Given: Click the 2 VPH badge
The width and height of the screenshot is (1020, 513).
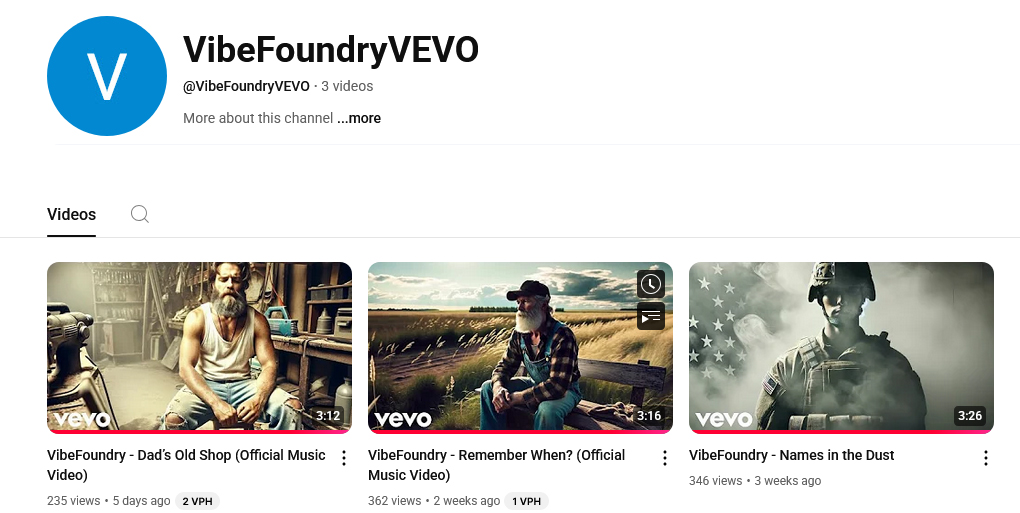Looking at the screenshot, I should point(198,501).
